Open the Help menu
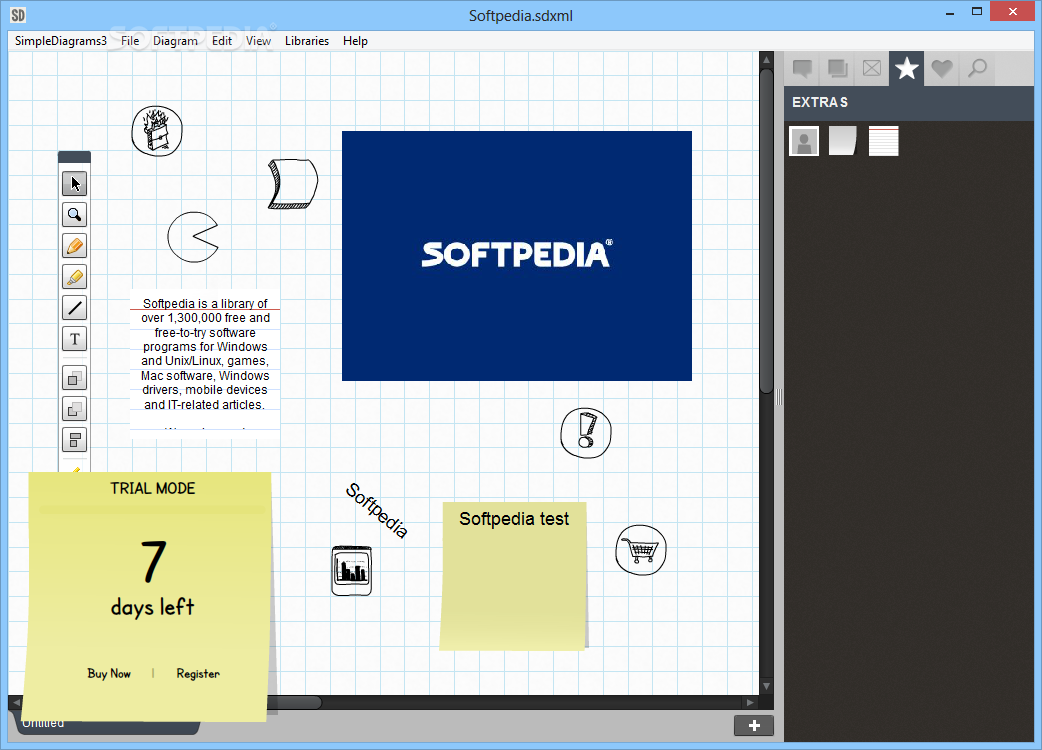 coord(356,41)
